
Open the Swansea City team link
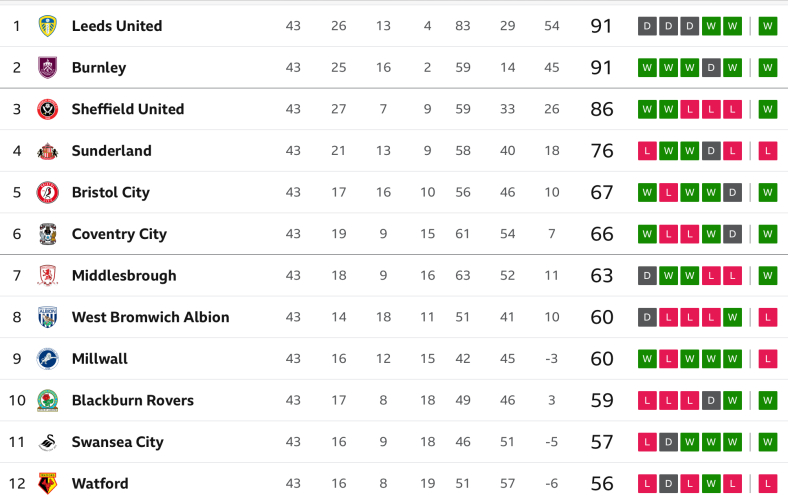point(118,442)
